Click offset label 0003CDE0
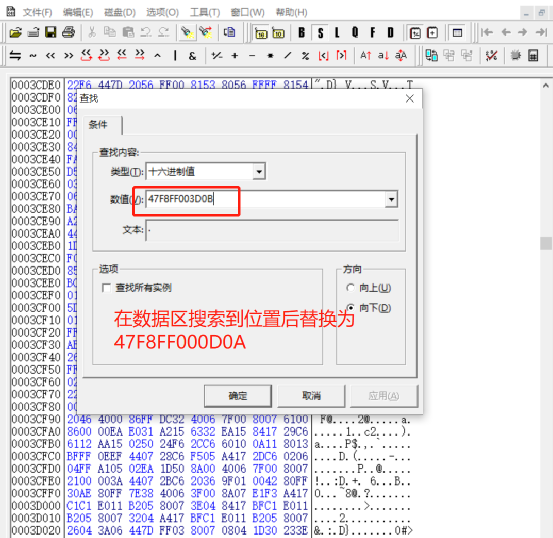 pos(36,85)
